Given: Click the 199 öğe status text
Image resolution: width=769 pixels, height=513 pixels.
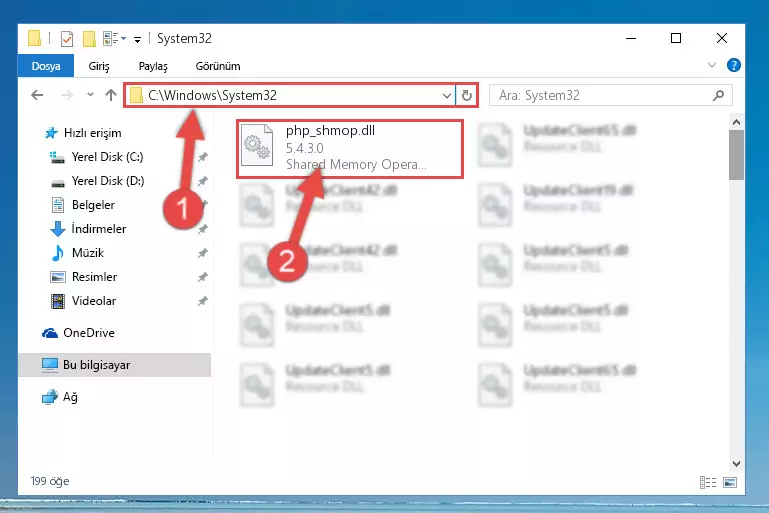Looking at the screenshot, I should click(50, 481).
